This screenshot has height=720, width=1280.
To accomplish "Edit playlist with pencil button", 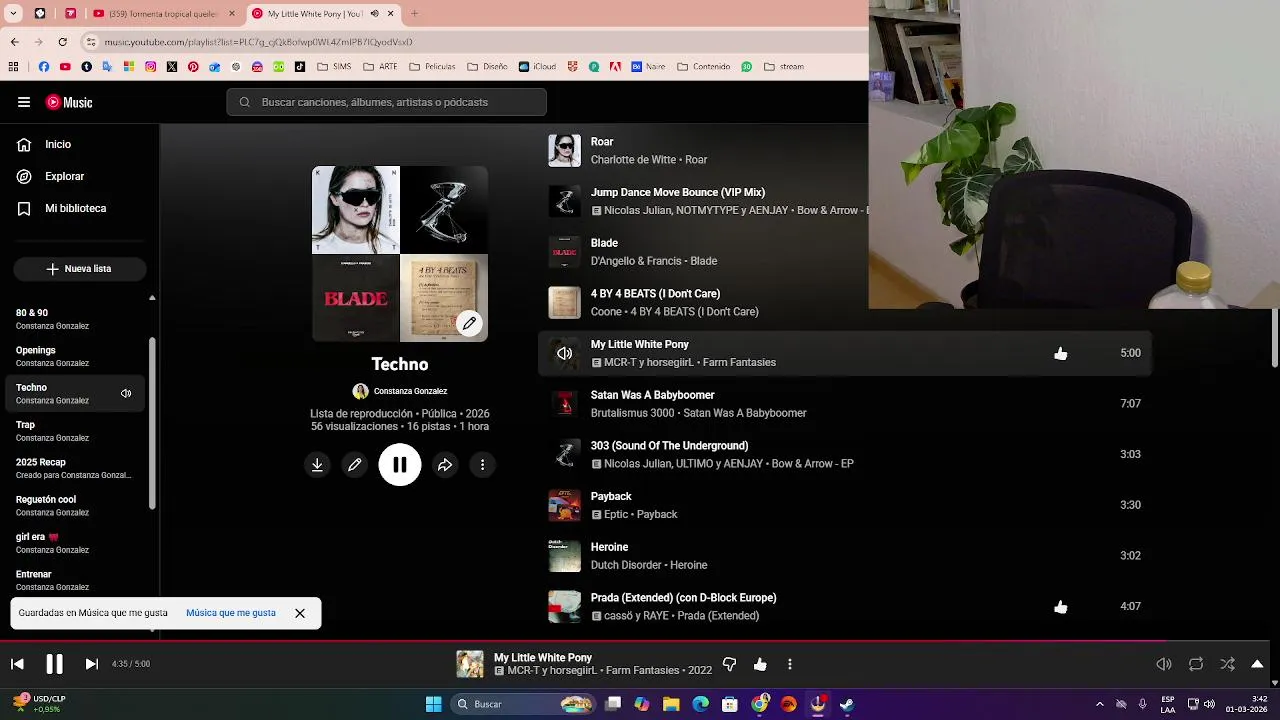I will coord(355,465).
